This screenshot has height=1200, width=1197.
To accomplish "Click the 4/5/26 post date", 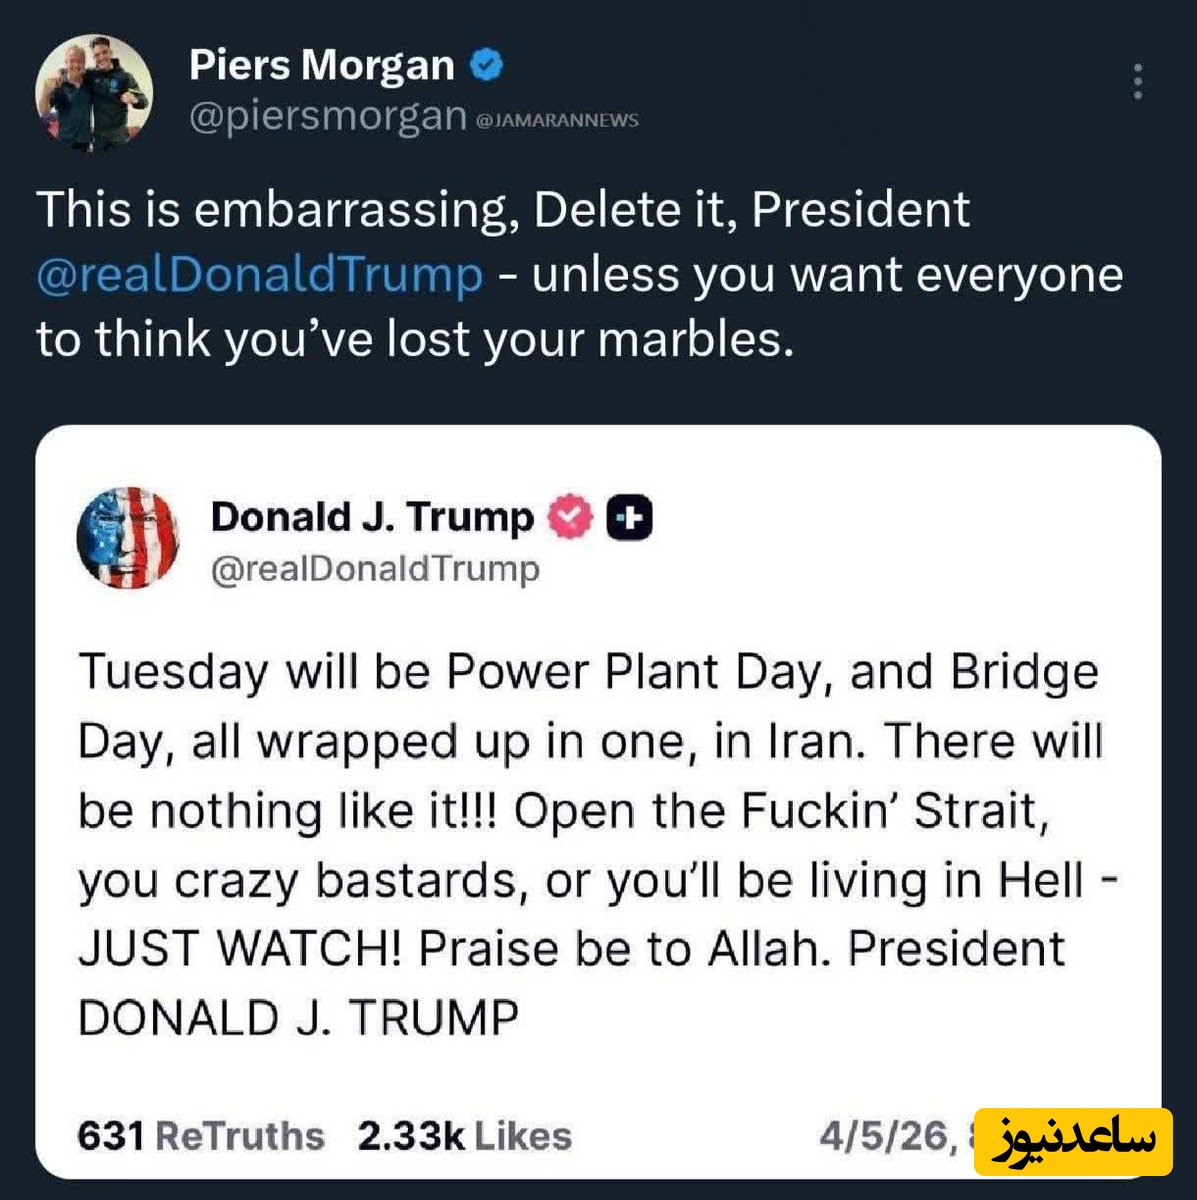I will [x=882, y=1136].
